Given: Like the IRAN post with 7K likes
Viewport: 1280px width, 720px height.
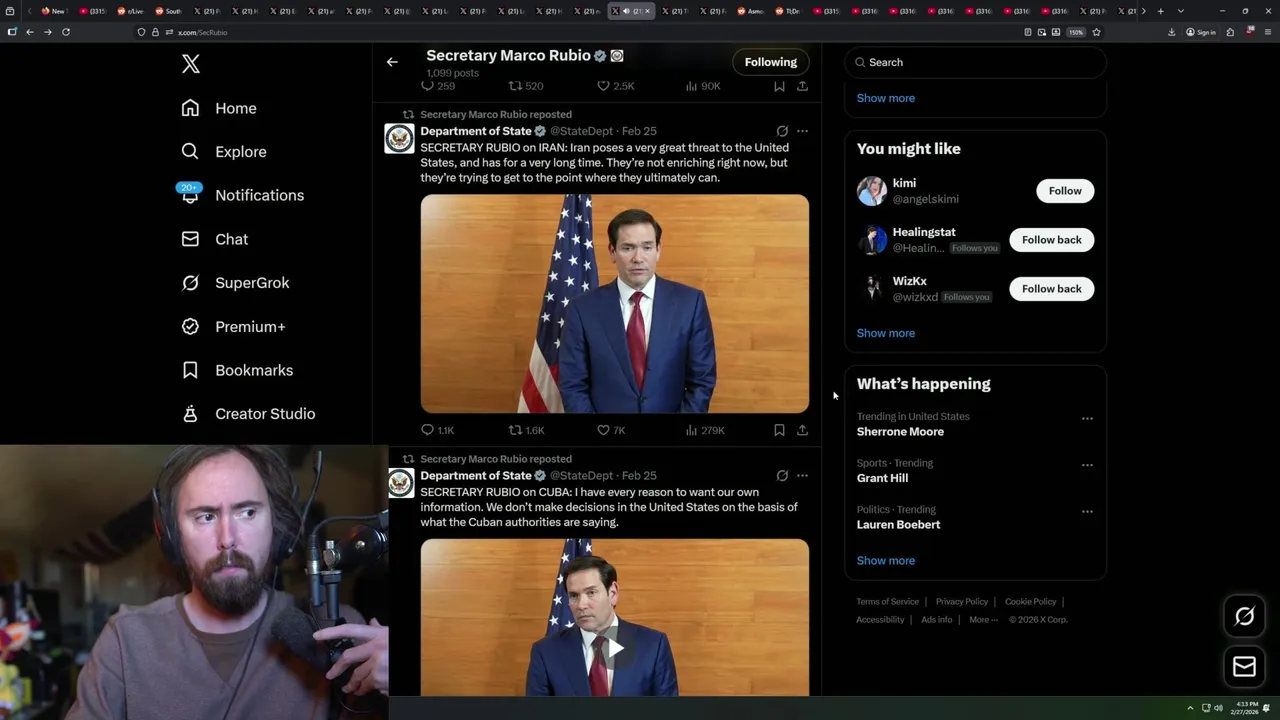Looking at the screenshot, I should point(610,430).
